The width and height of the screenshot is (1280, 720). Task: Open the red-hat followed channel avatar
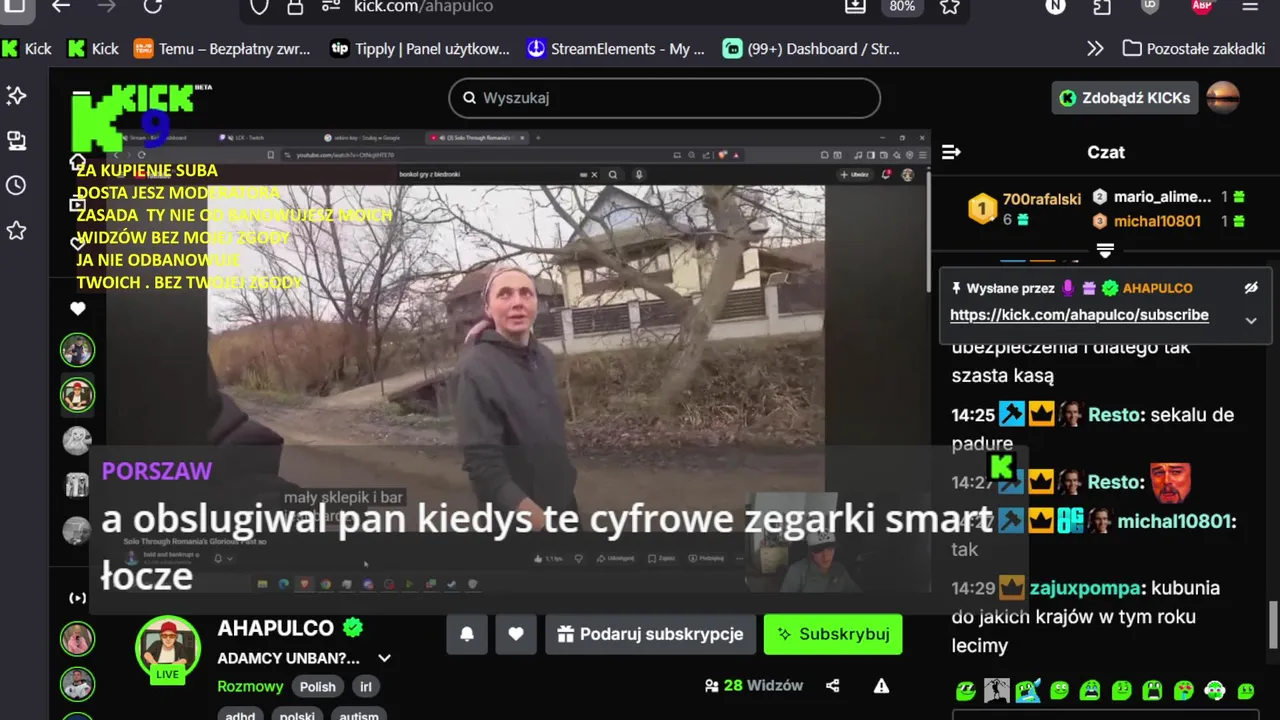click(77, 395)
